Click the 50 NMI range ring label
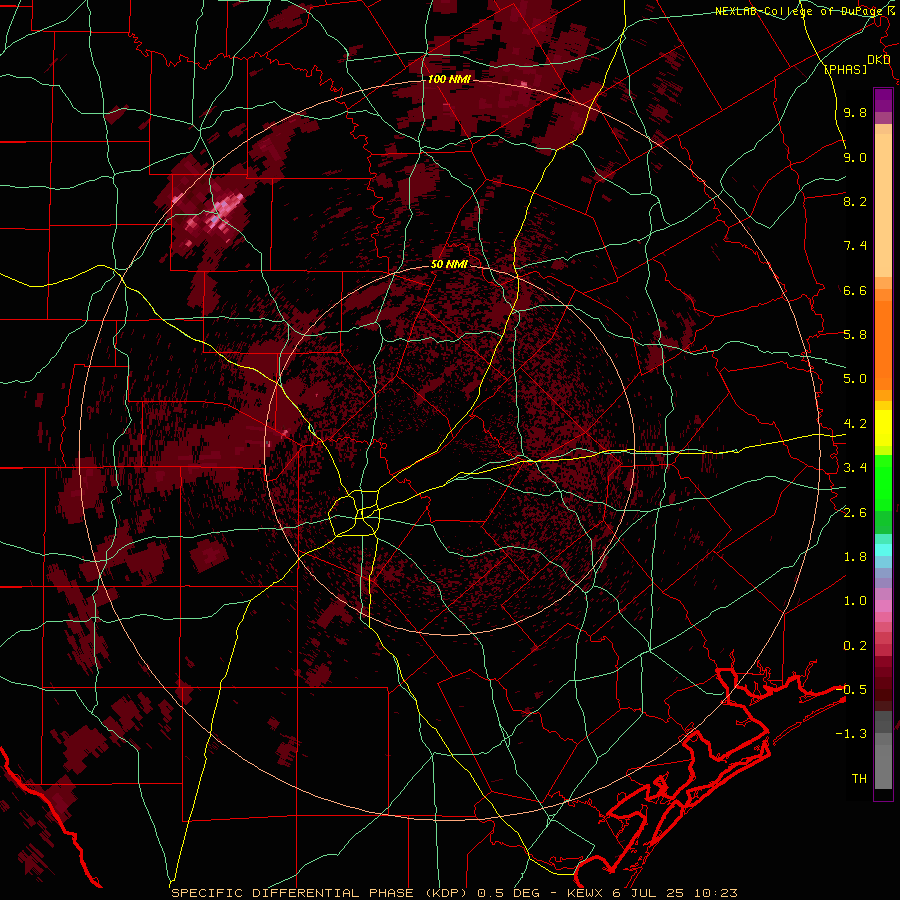The image size is (900, 900). pyautogui.click(x=449, y=264)
